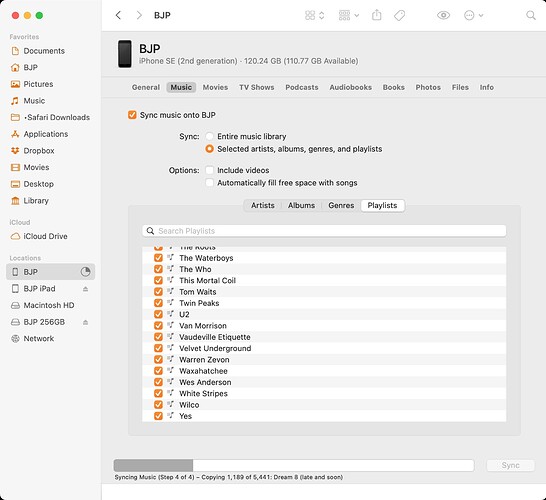Uncheck Sync music onto BJP
Image resolution: width=546 pixels, height=500 pixels.
coord(132,115)
